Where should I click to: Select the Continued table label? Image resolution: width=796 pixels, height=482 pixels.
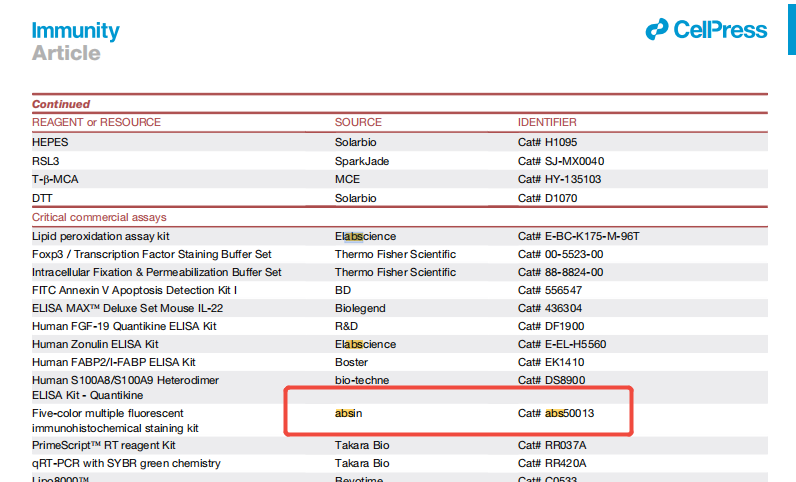[61, 104]
